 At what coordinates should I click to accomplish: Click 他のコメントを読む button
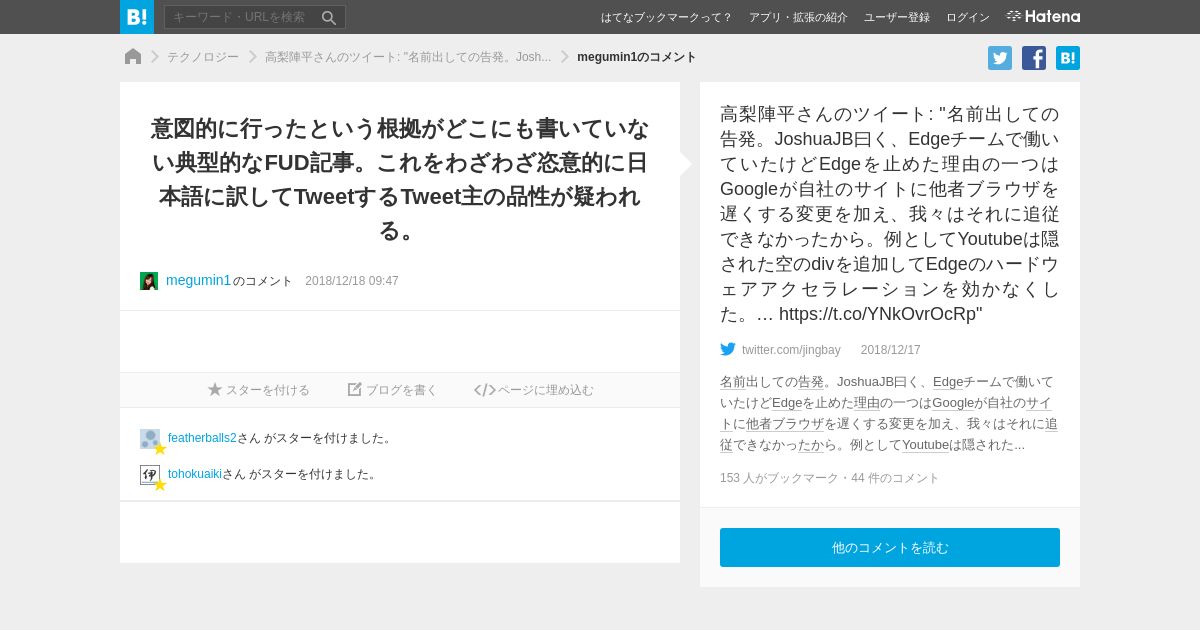890,548
